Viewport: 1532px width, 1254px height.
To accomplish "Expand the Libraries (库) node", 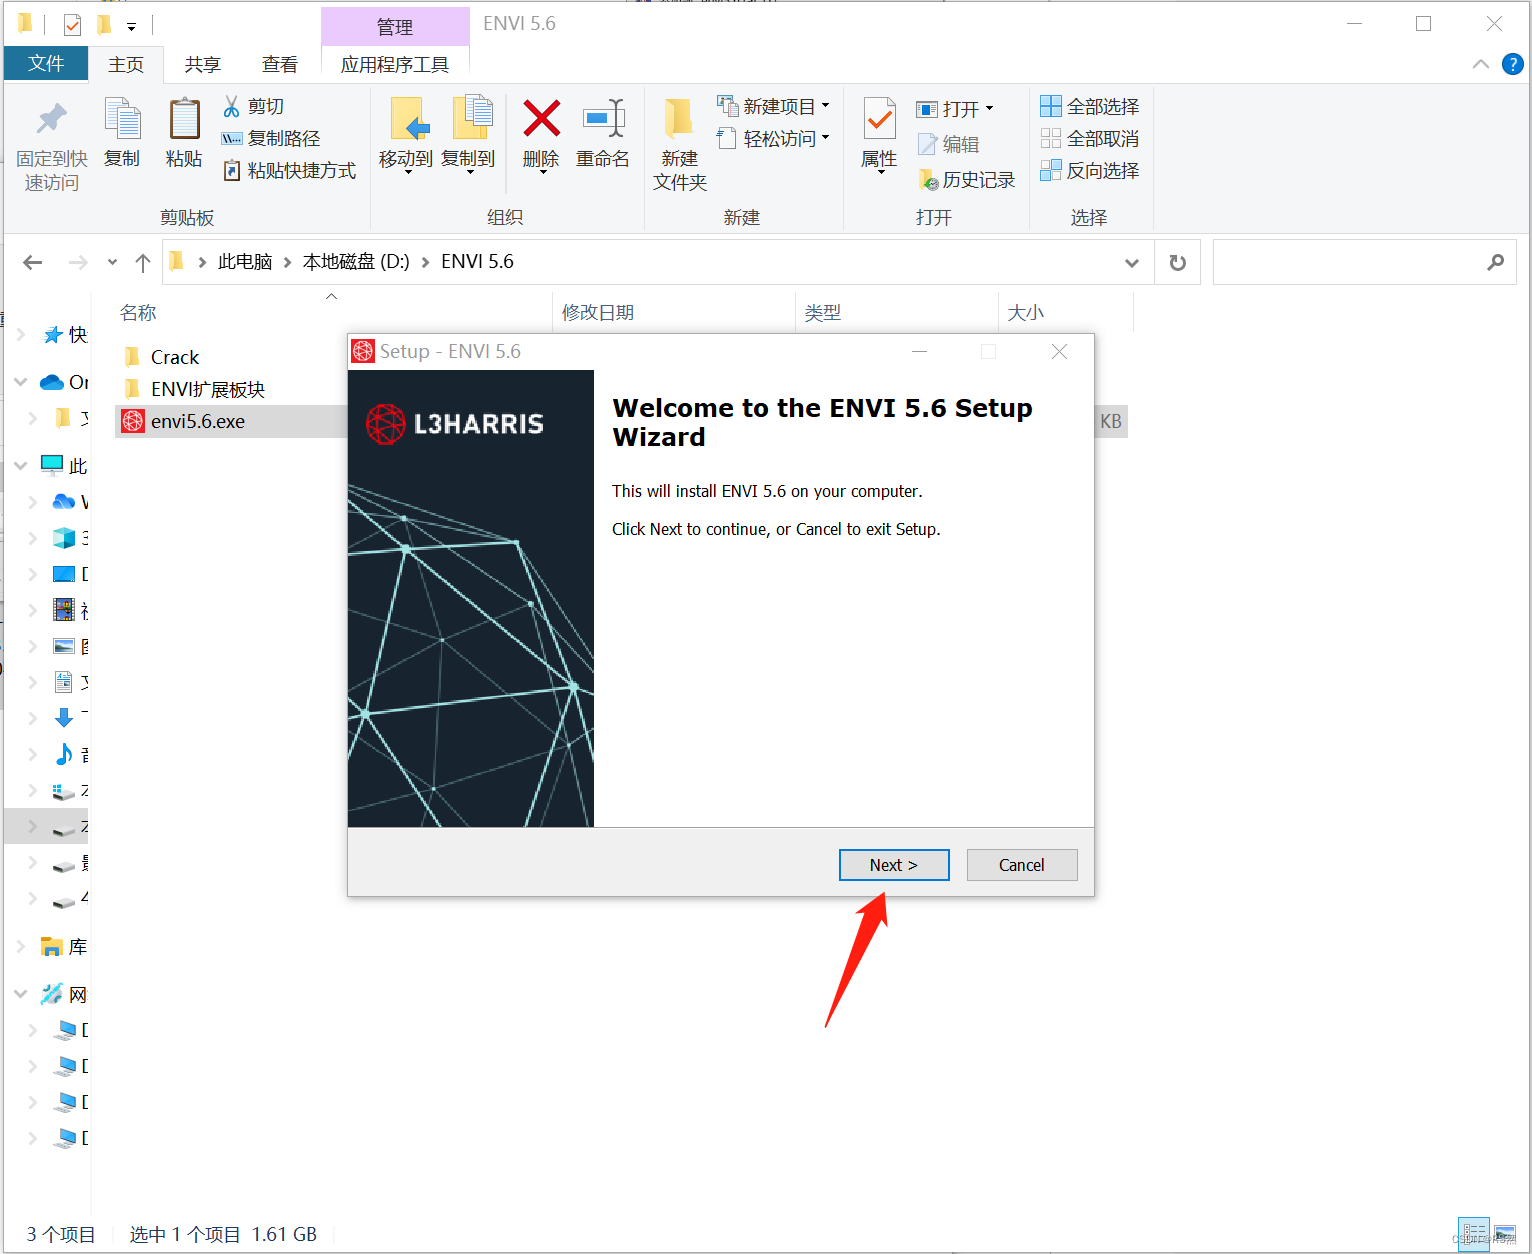I will click(21, 946).
